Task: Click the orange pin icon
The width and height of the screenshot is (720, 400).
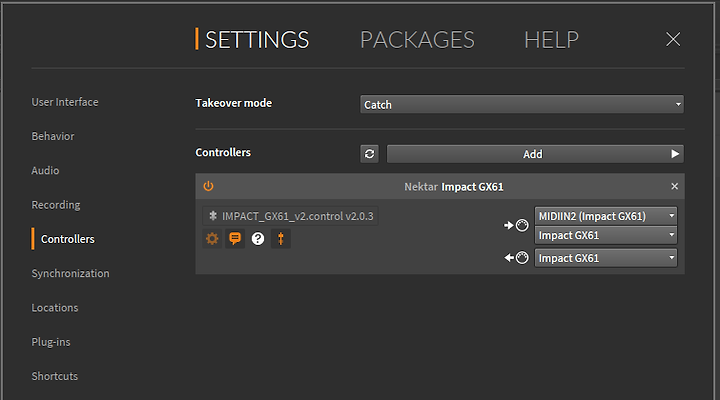Action: point(281,239)
